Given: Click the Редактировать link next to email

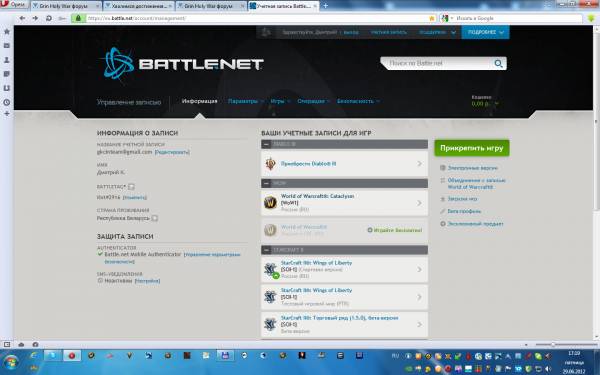Looking at the screenshot, I should click(x=172, y=152).
